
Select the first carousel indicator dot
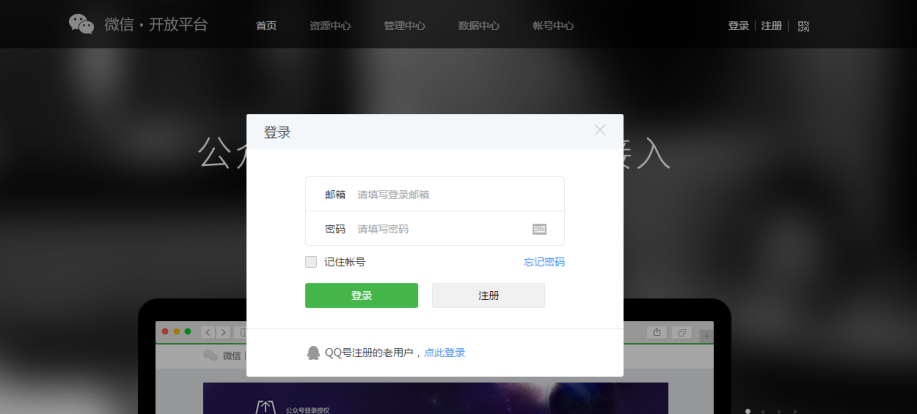[747, 410]
